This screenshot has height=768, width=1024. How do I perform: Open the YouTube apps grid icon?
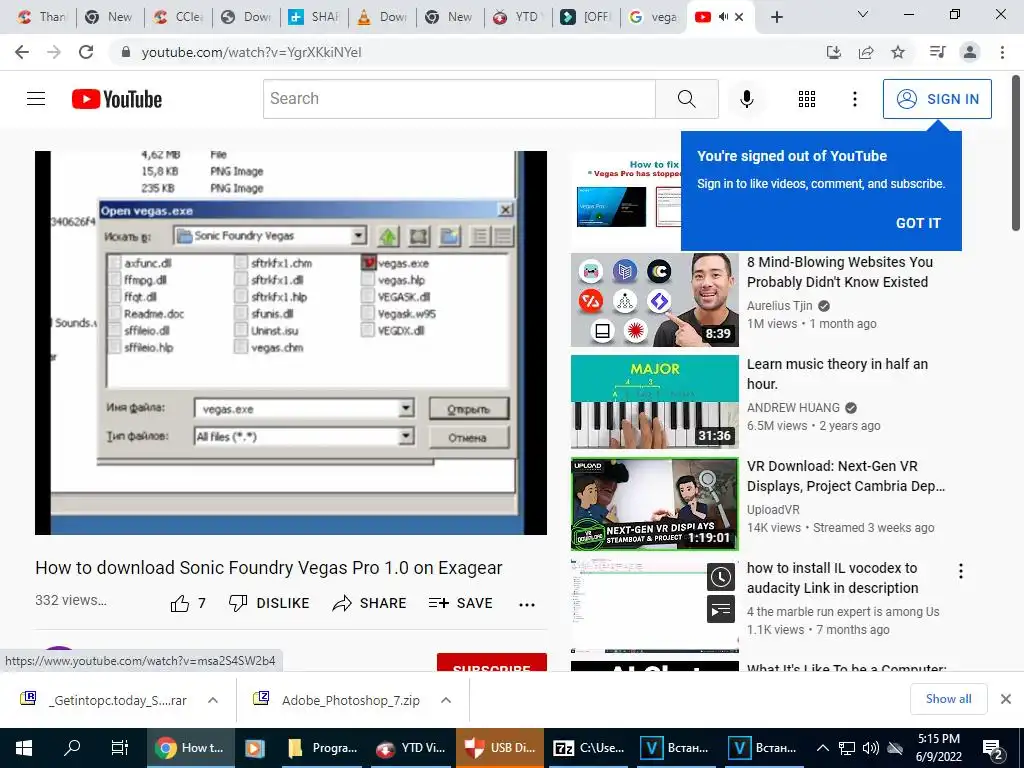point(807,99)
